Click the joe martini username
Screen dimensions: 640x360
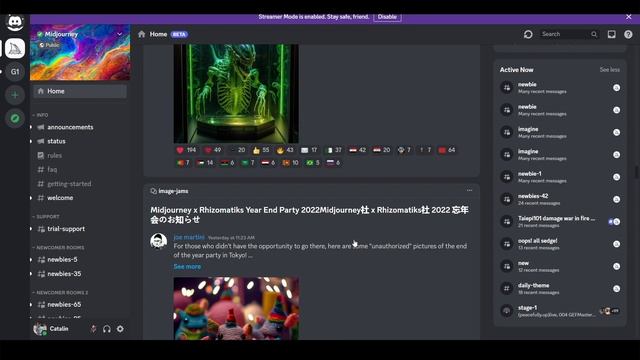(189, 237)
